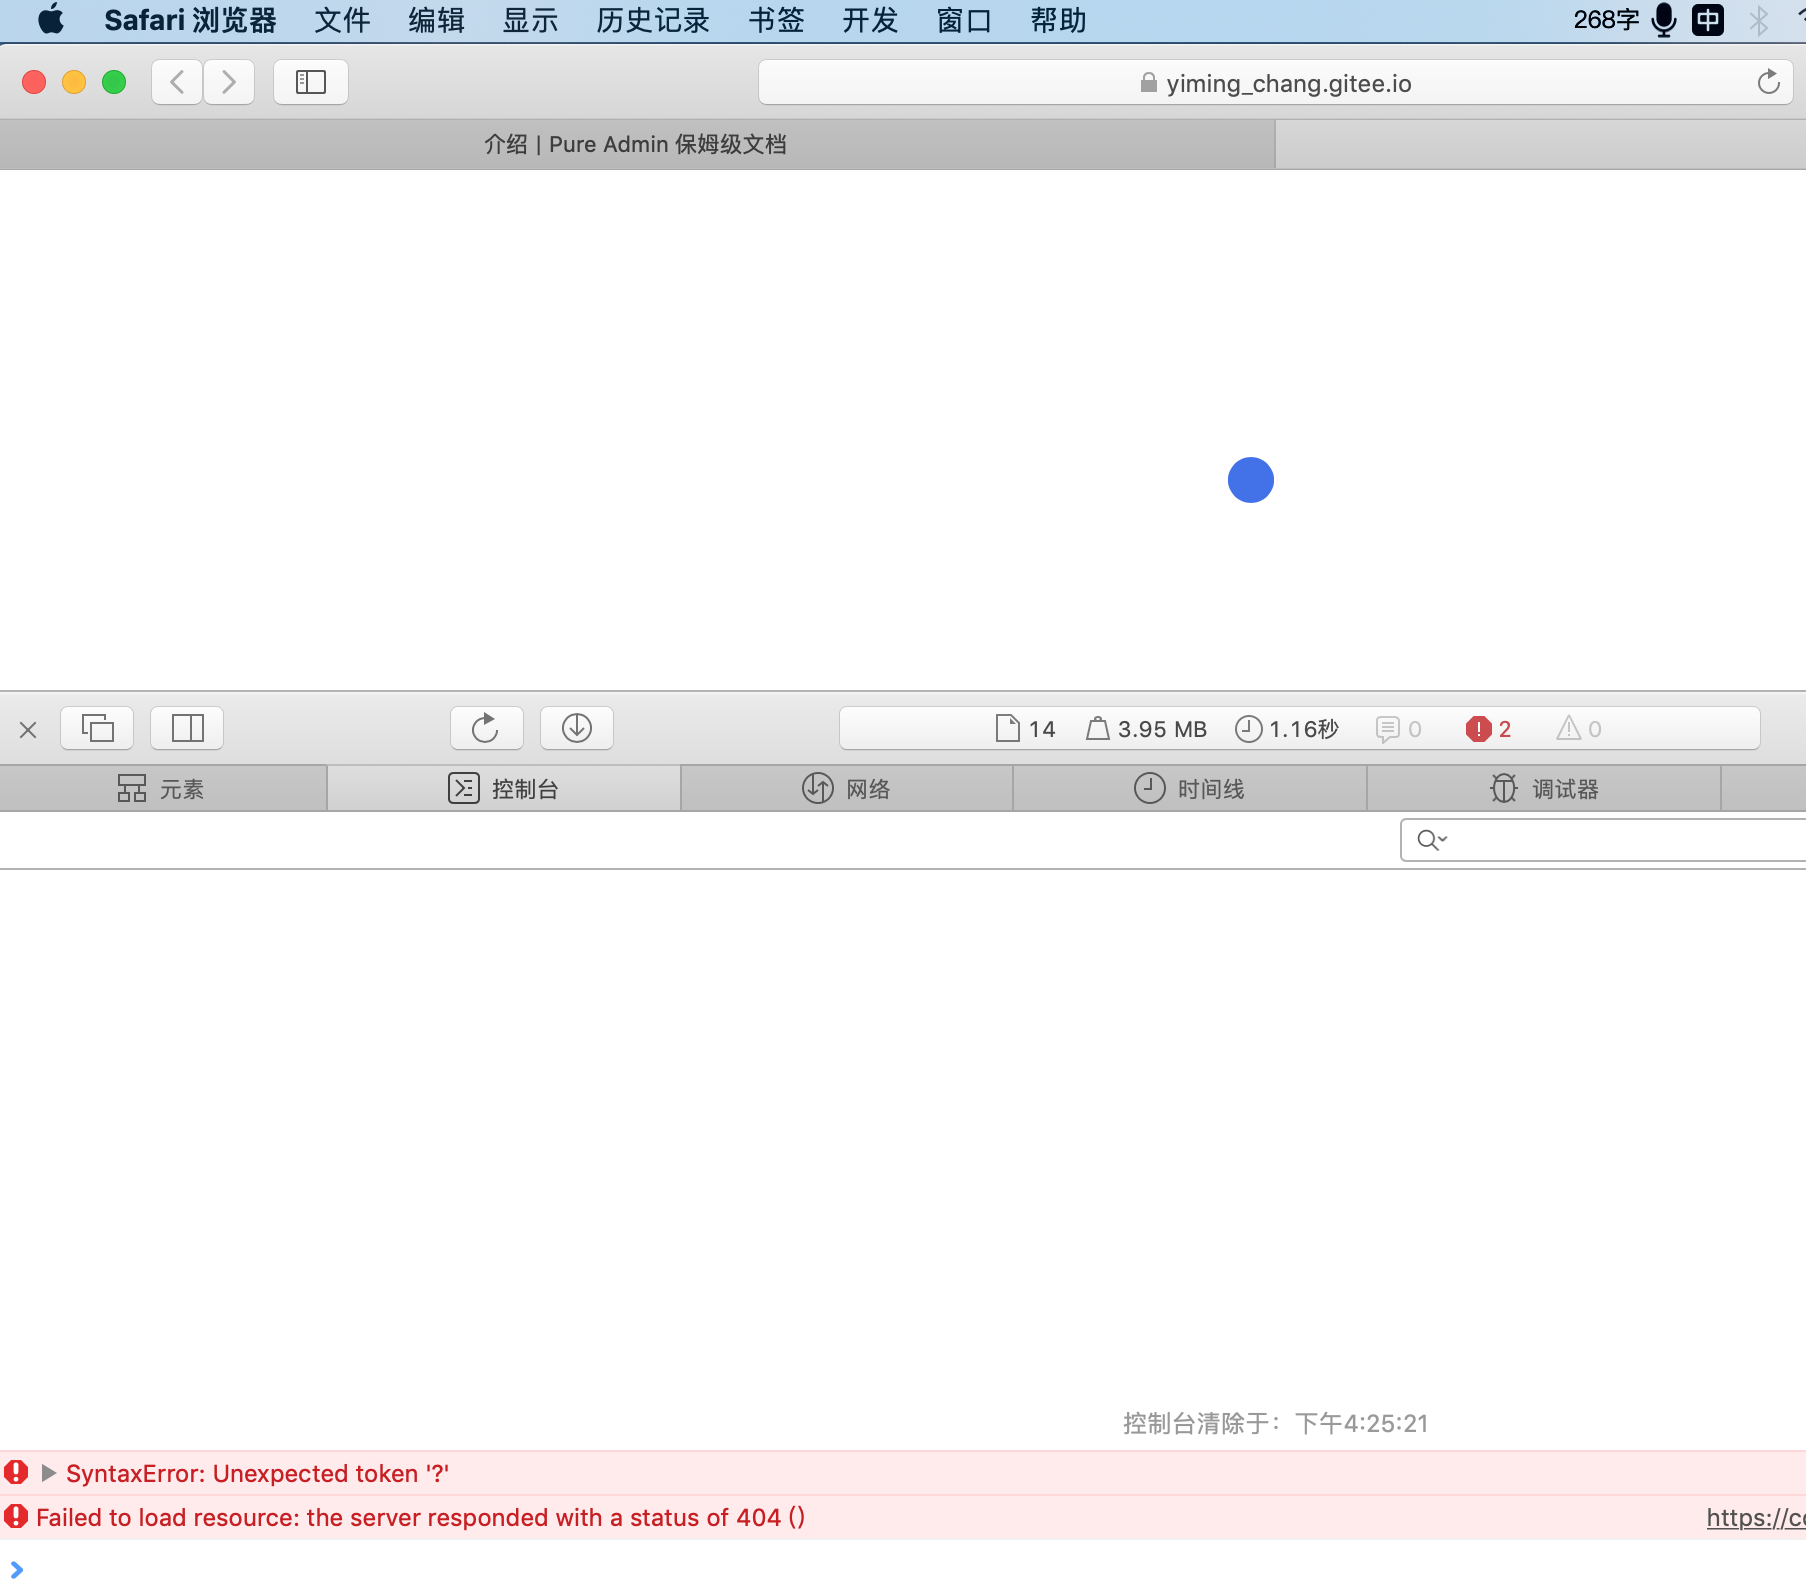Image resolution: width=1806 pixels, height=1590 pixels.
Task: Click the input method indicator 中
Action: click(x=1709, y=19)
